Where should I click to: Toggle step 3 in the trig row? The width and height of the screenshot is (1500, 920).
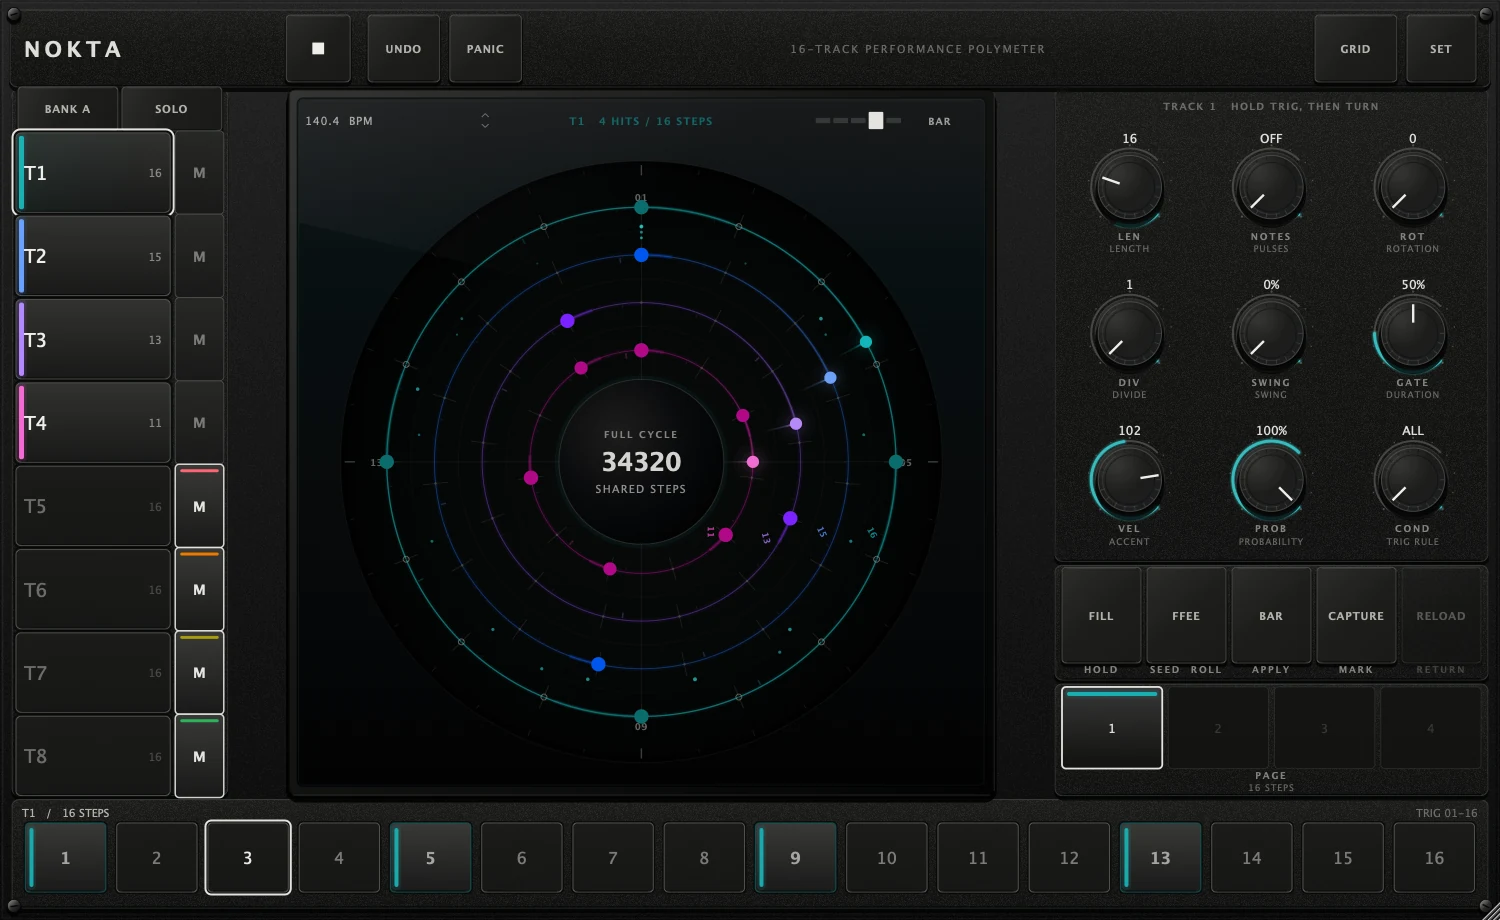tap(248, 858)
